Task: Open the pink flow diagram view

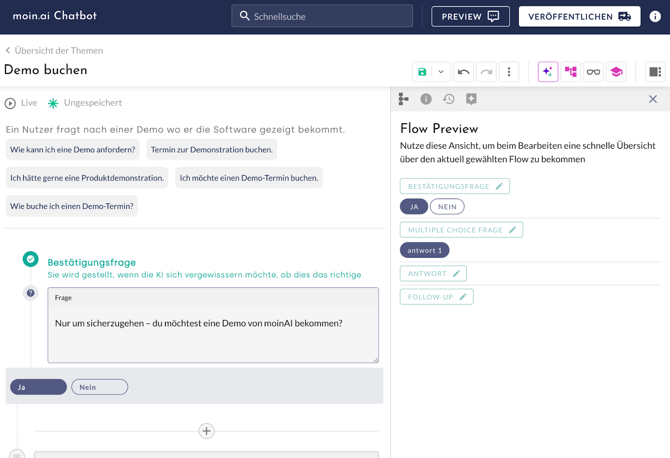Action: (571, 72)
